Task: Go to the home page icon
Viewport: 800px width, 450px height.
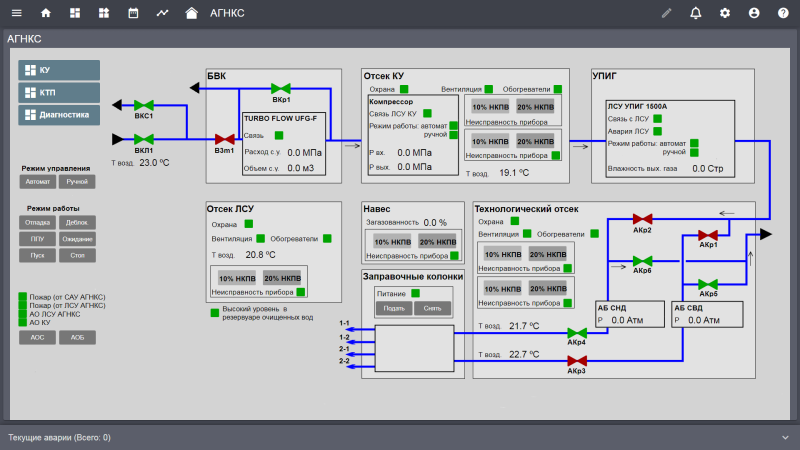Action: pos(46,13)
